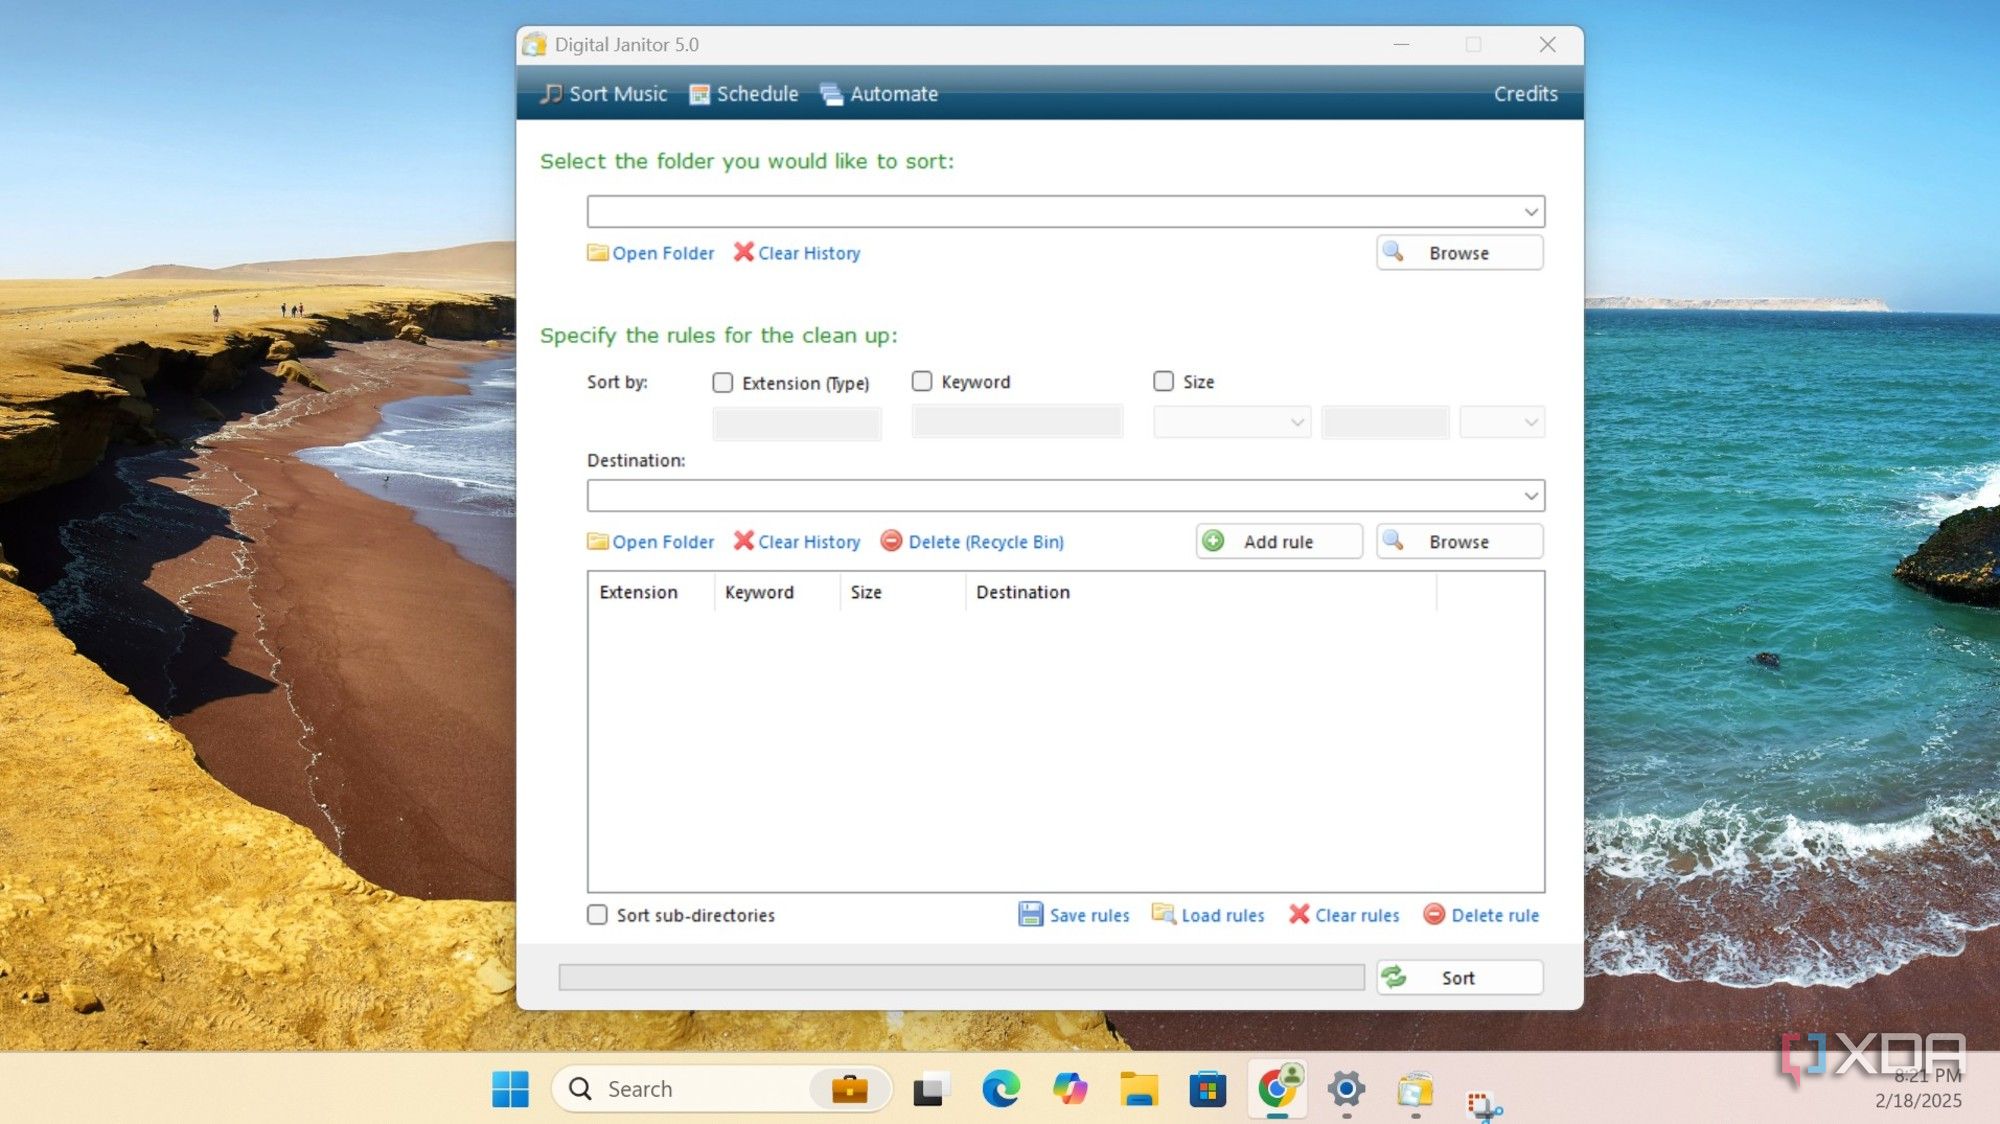This screenshot has height=1124, width=2000.
Task: Click the Automate windows icon
Action: click(x=831, y=94)
